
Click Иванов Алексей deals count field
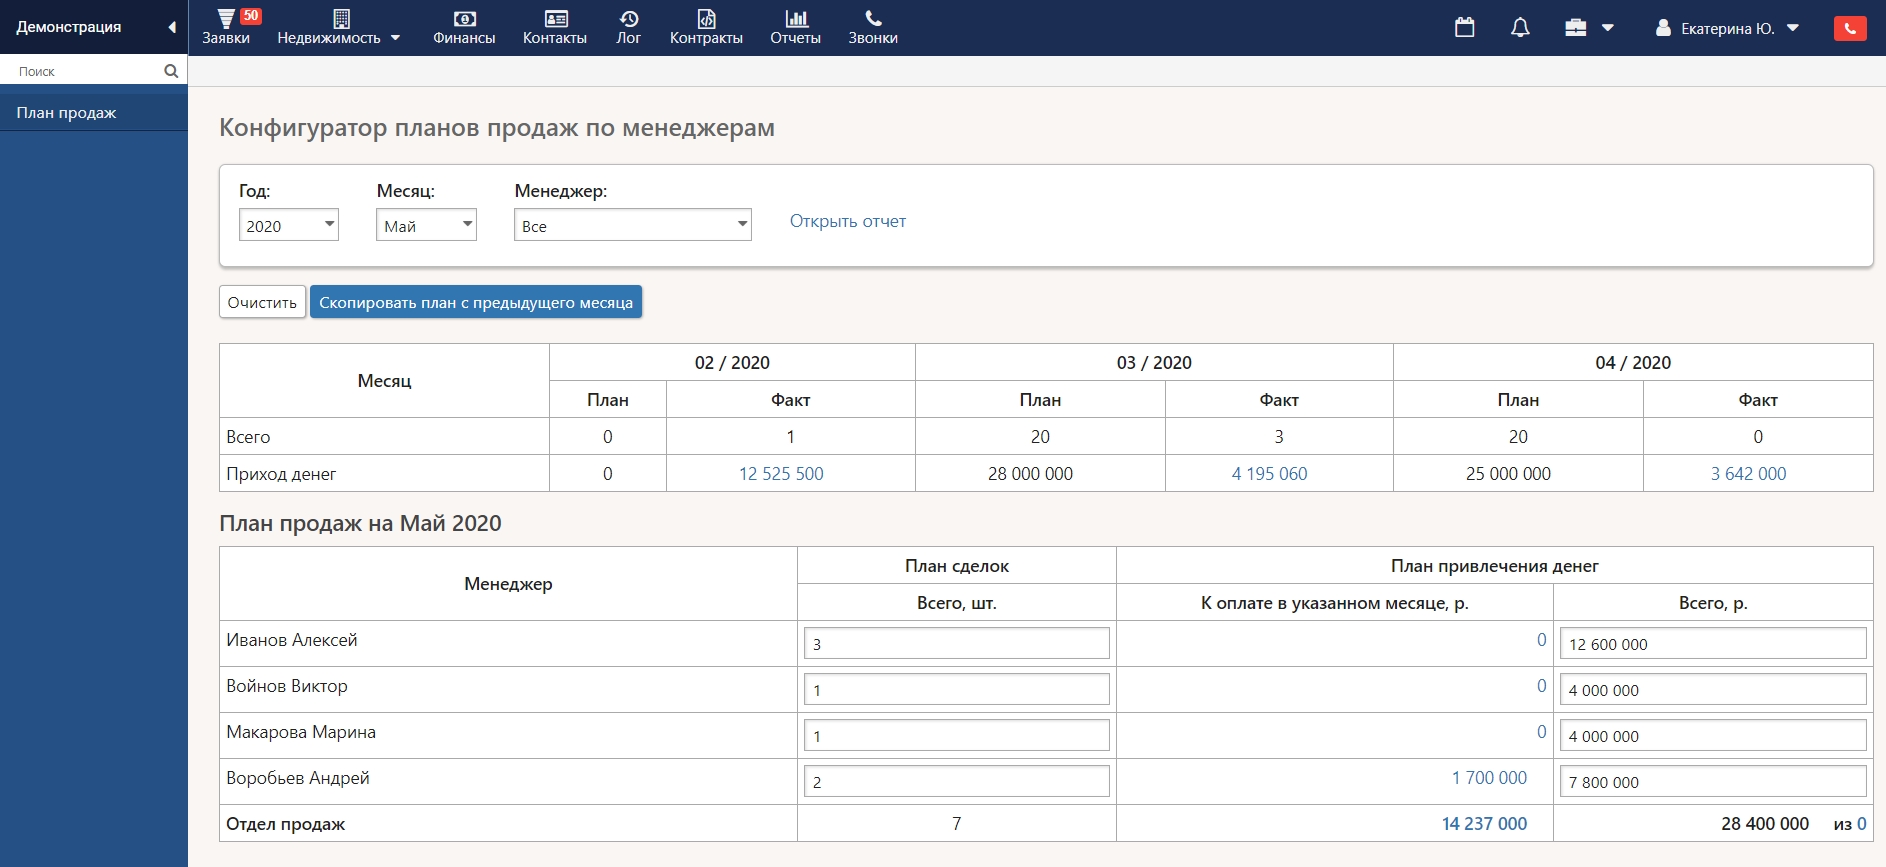point(956,644)
